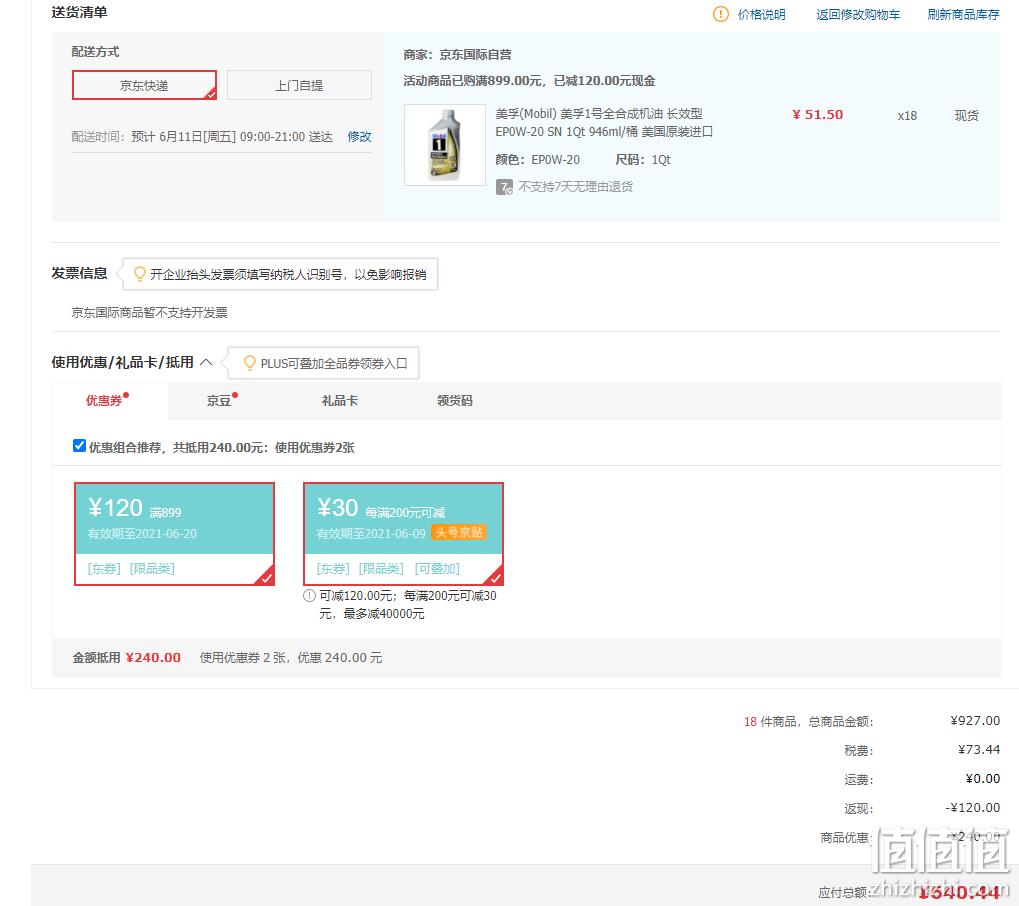
Task: Click the 金额抵用 ¥240.00 amount
Action: [153, 658]
